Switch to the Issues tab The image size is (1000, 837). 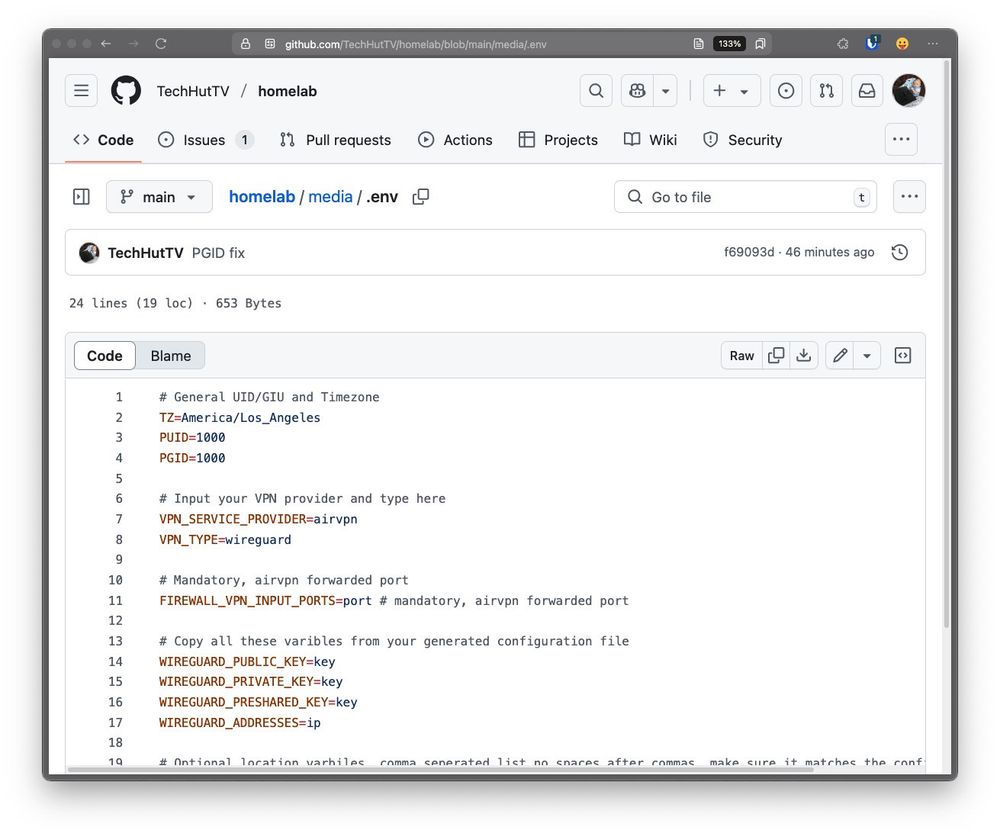coord(205,140)
